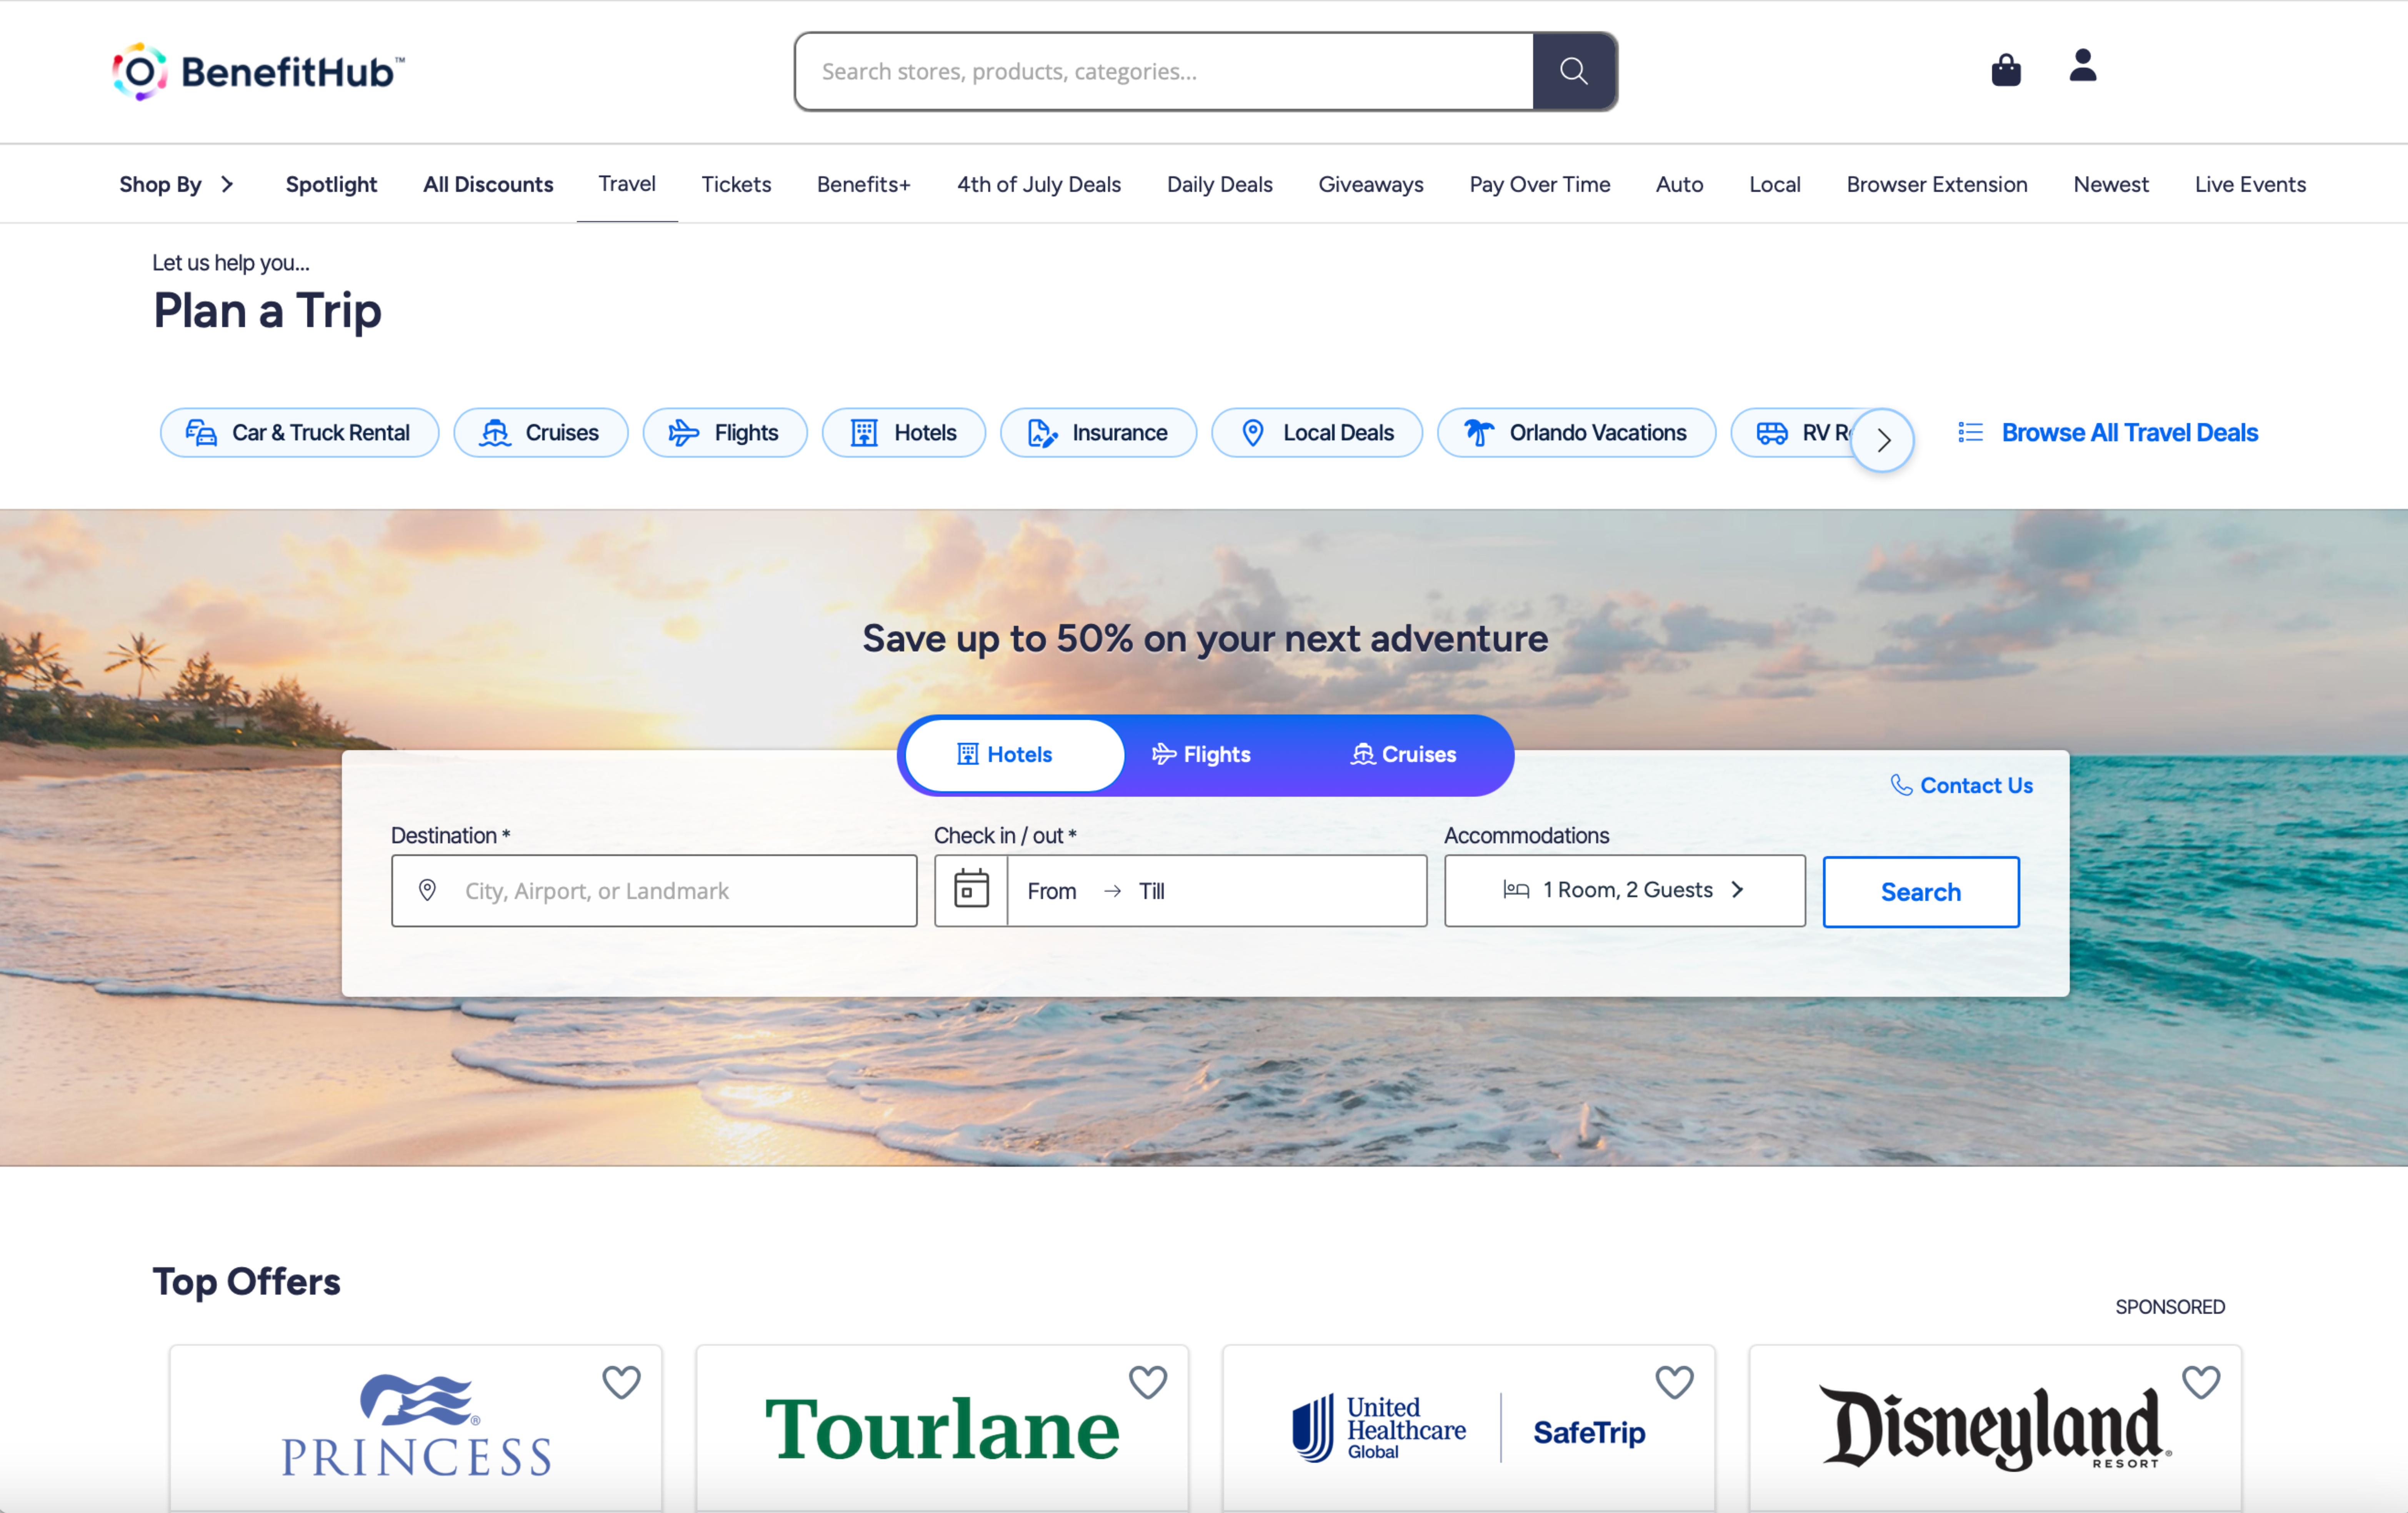Favorite the Princess offer heart
Screen dimensions: 2408x1513
pyautogui.click(x=621, y=1382)
